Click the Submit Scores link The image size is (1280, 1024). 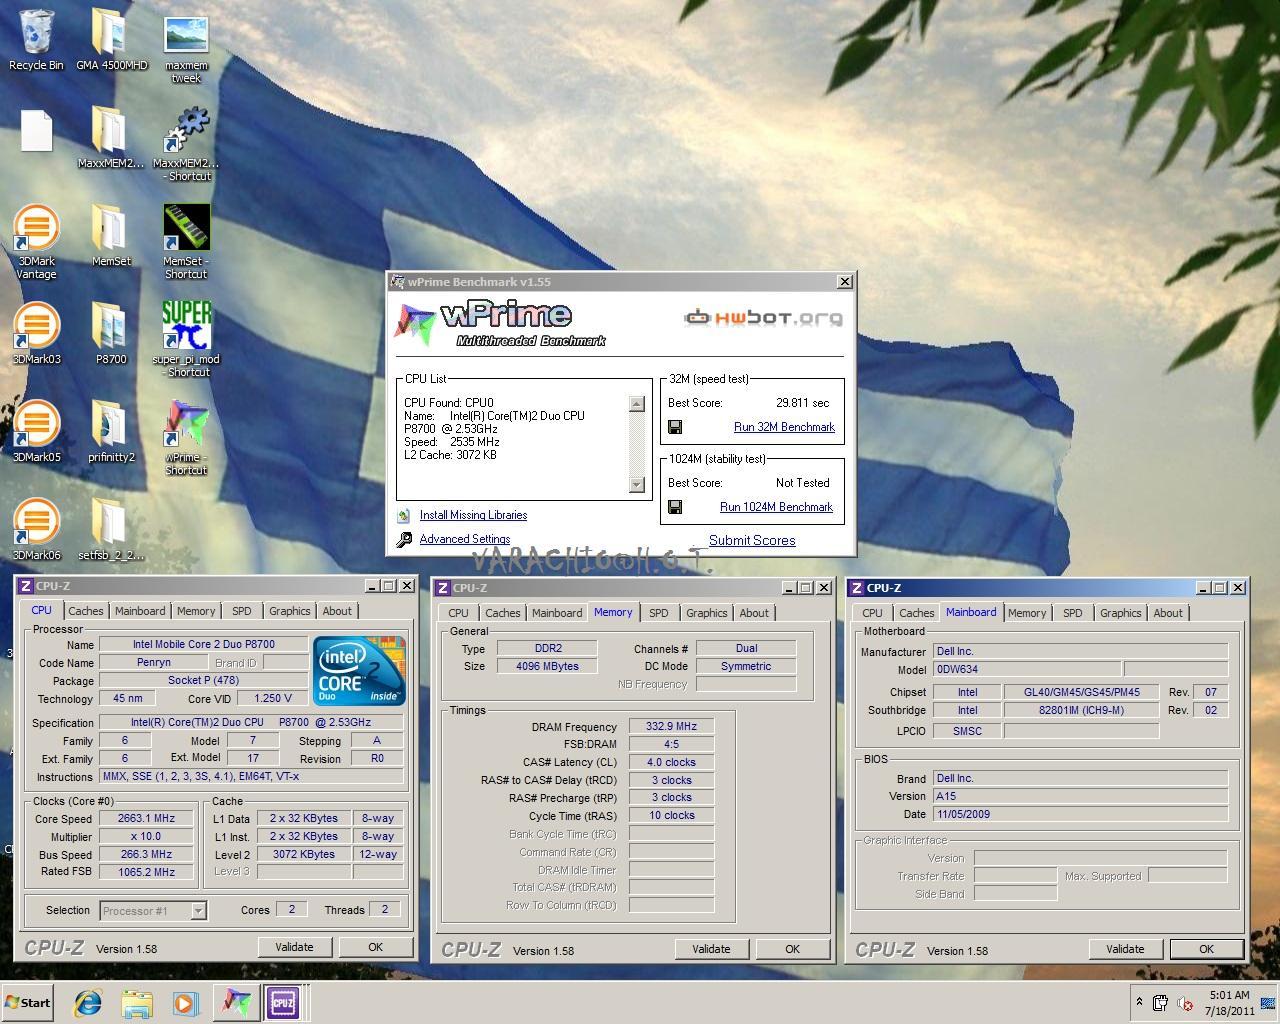click(752, 540)
